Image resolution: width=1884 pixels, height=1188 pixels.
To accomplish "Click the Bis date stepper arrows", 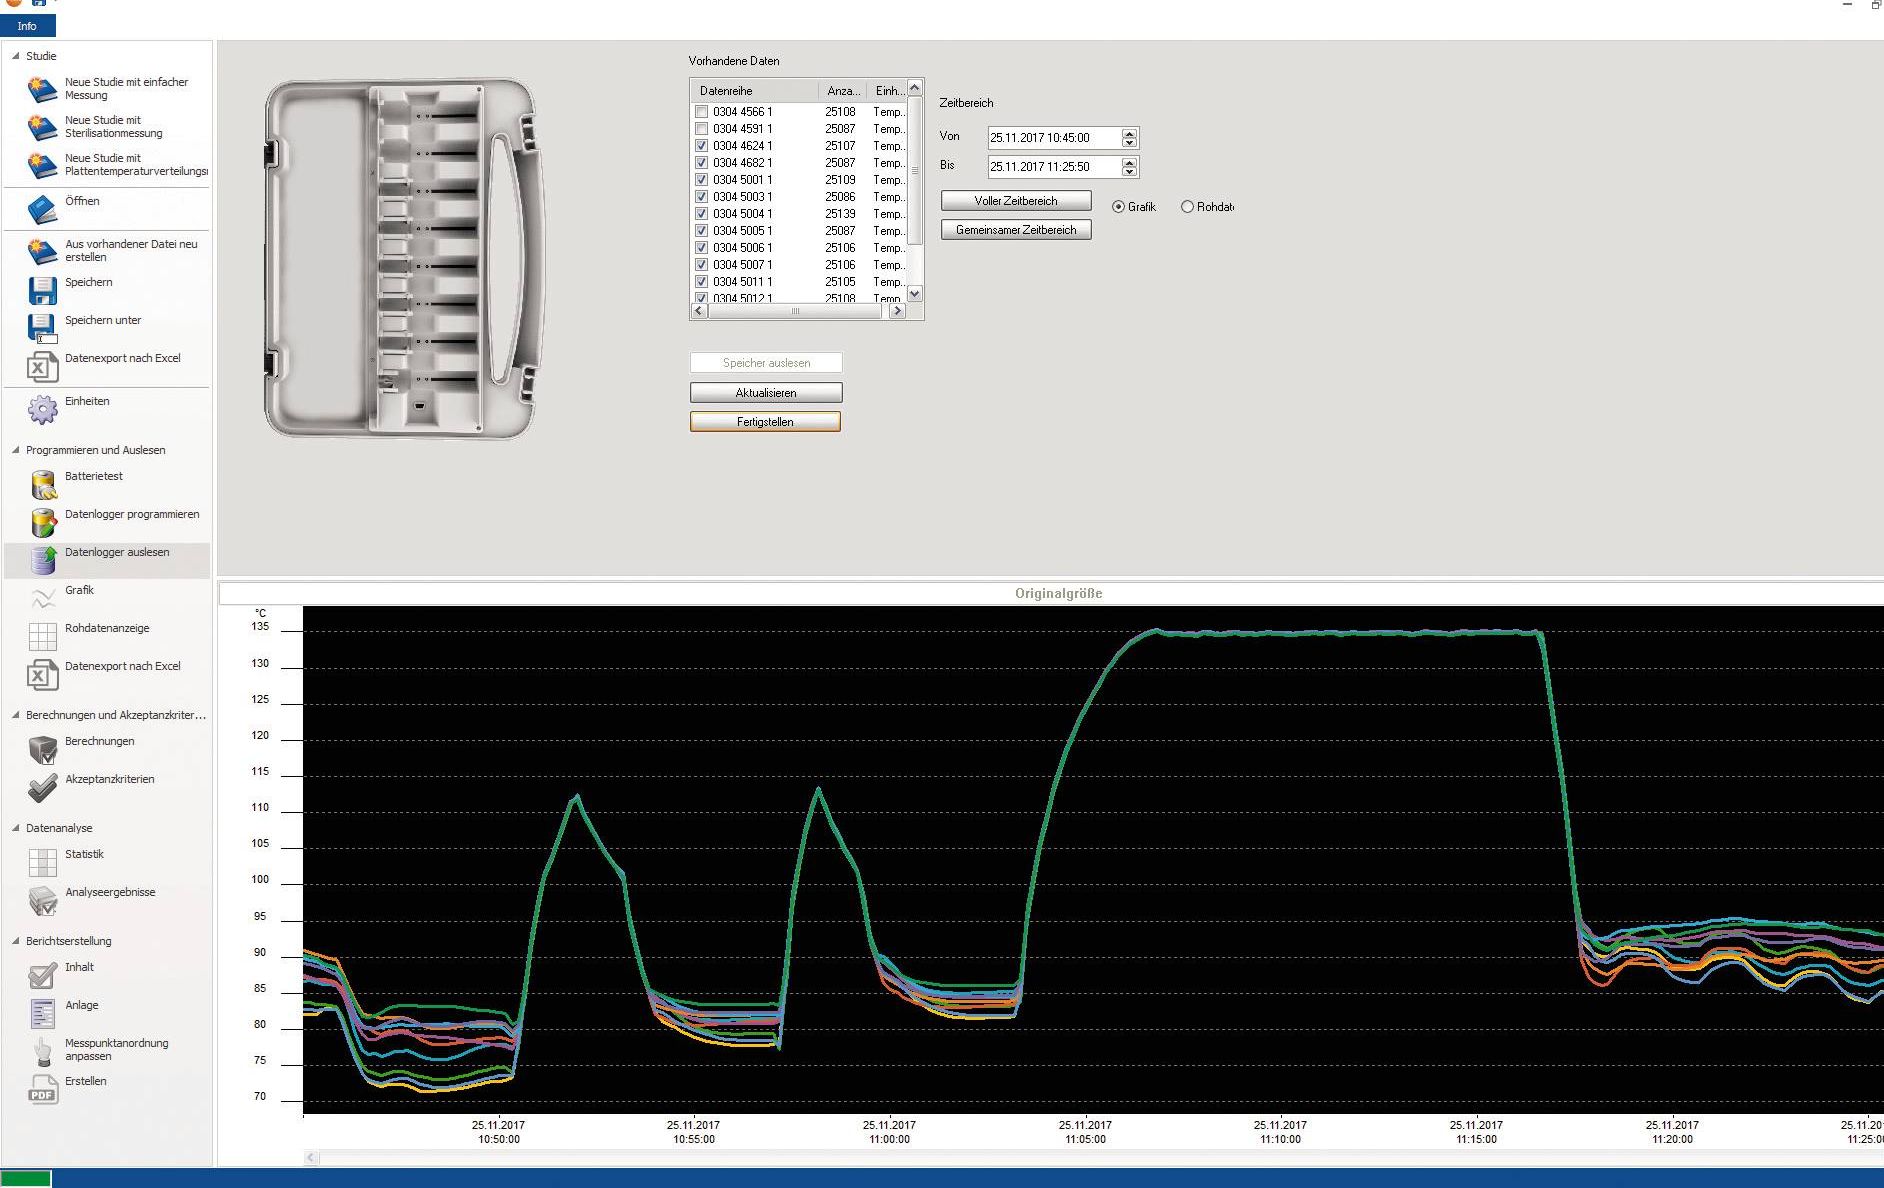I will click(x=1129, y=167).
